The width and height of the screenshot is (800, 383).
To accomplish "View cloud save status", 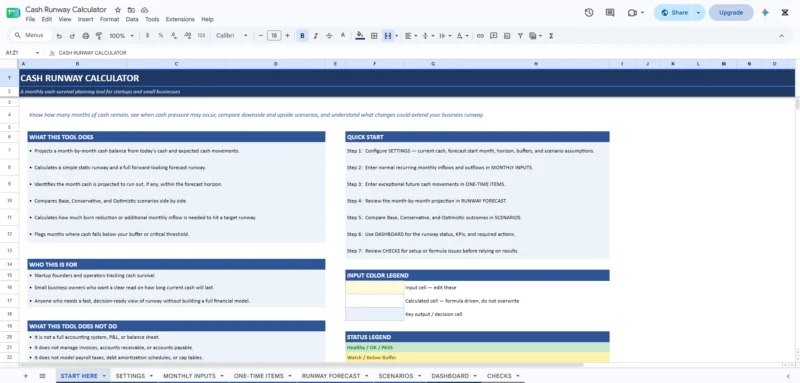I will pos(144,10).
